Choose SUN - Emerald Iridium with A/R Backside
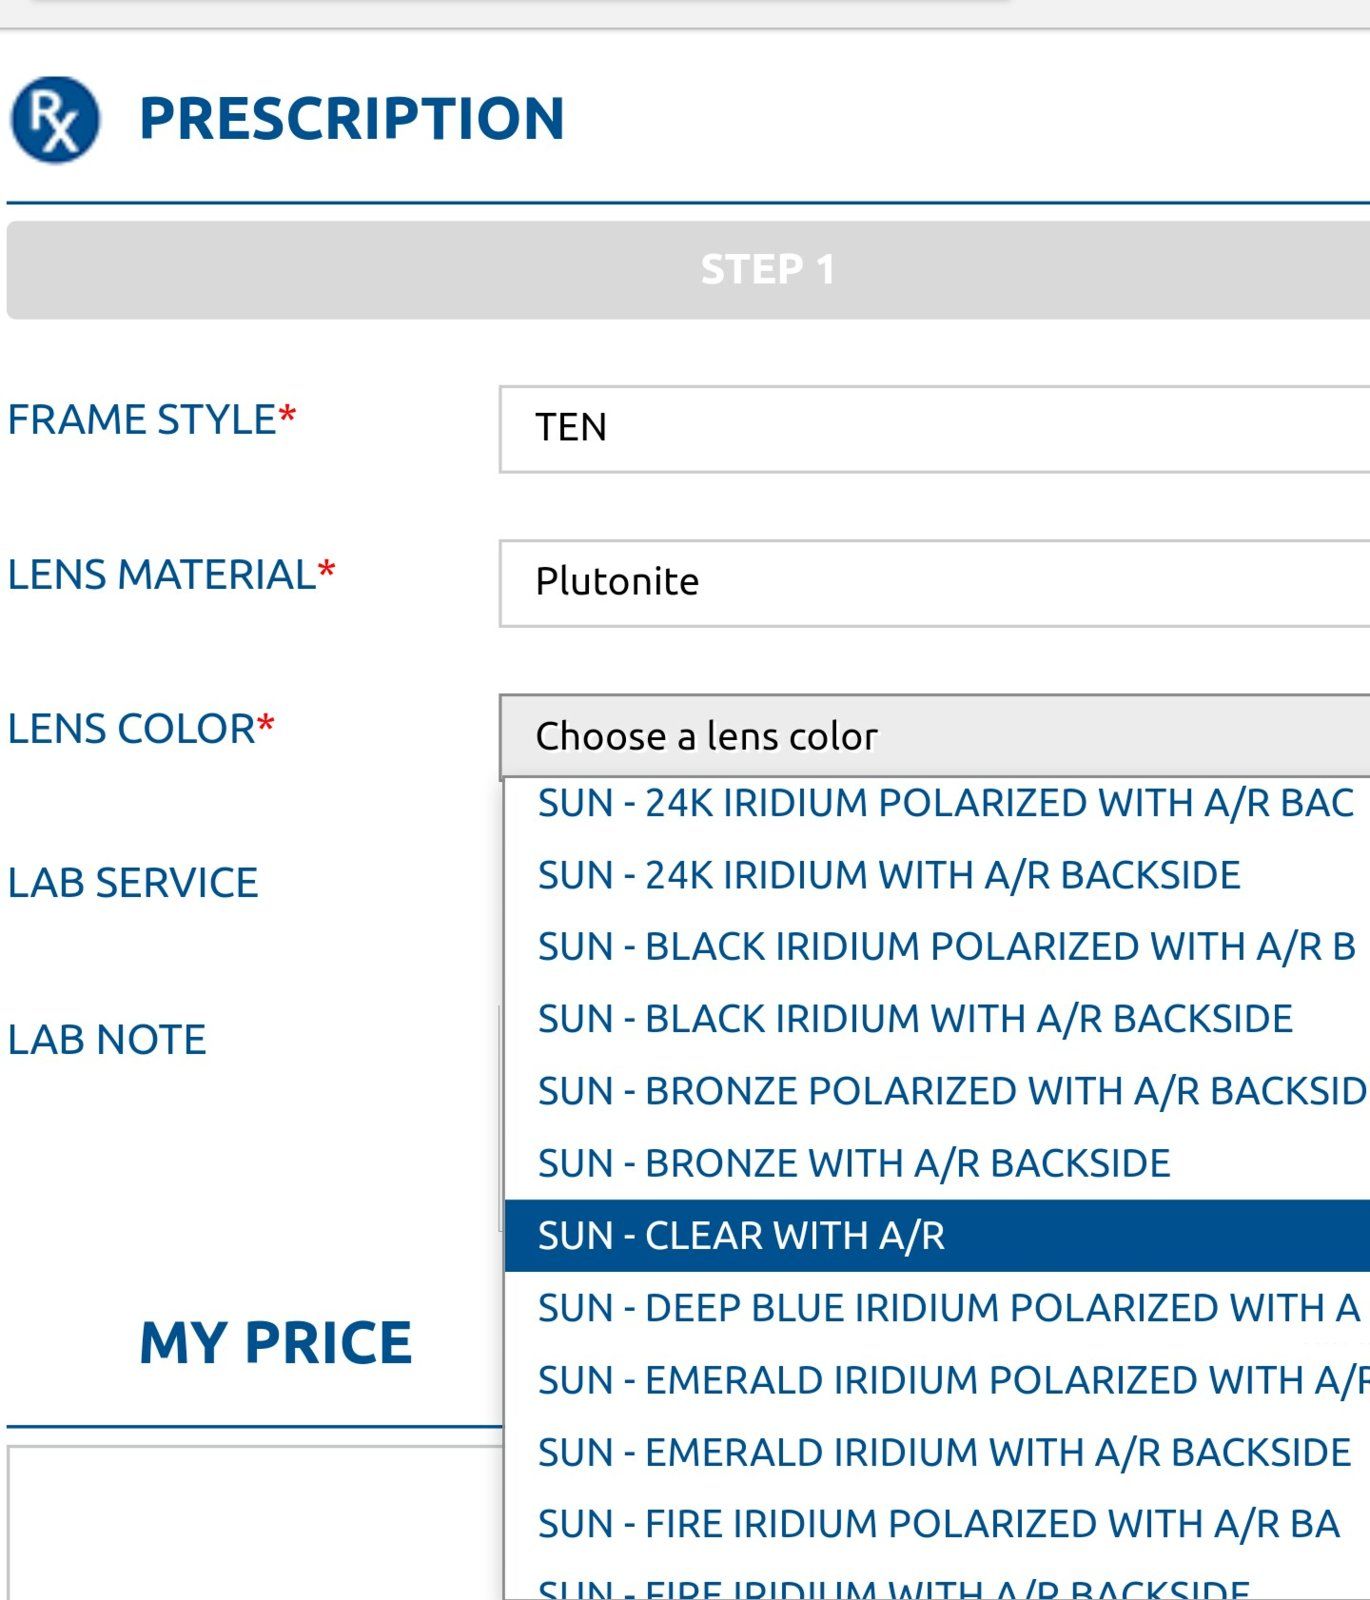The image size is (1370, 1600). pos(943,1453)
